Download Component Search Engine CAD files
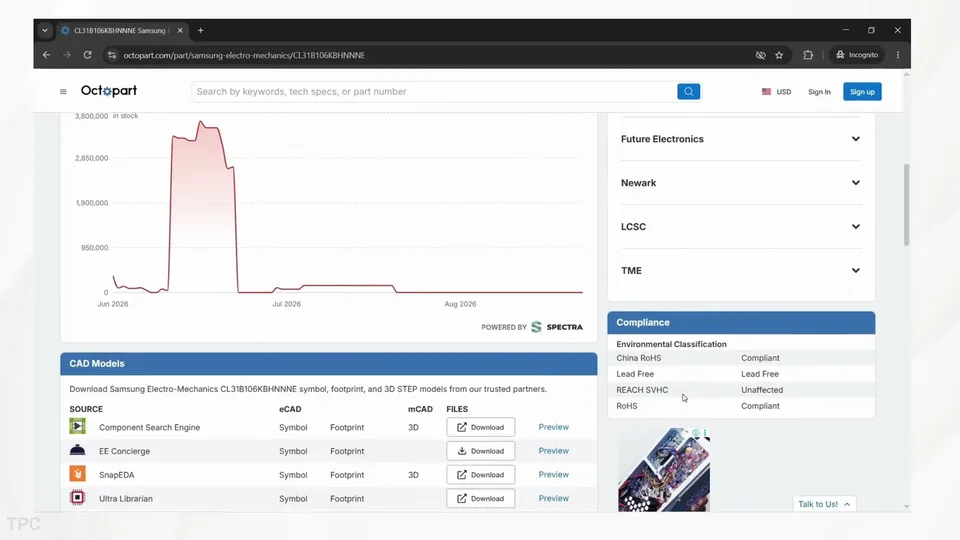This screenshot has width=960, height=540. 481,427
